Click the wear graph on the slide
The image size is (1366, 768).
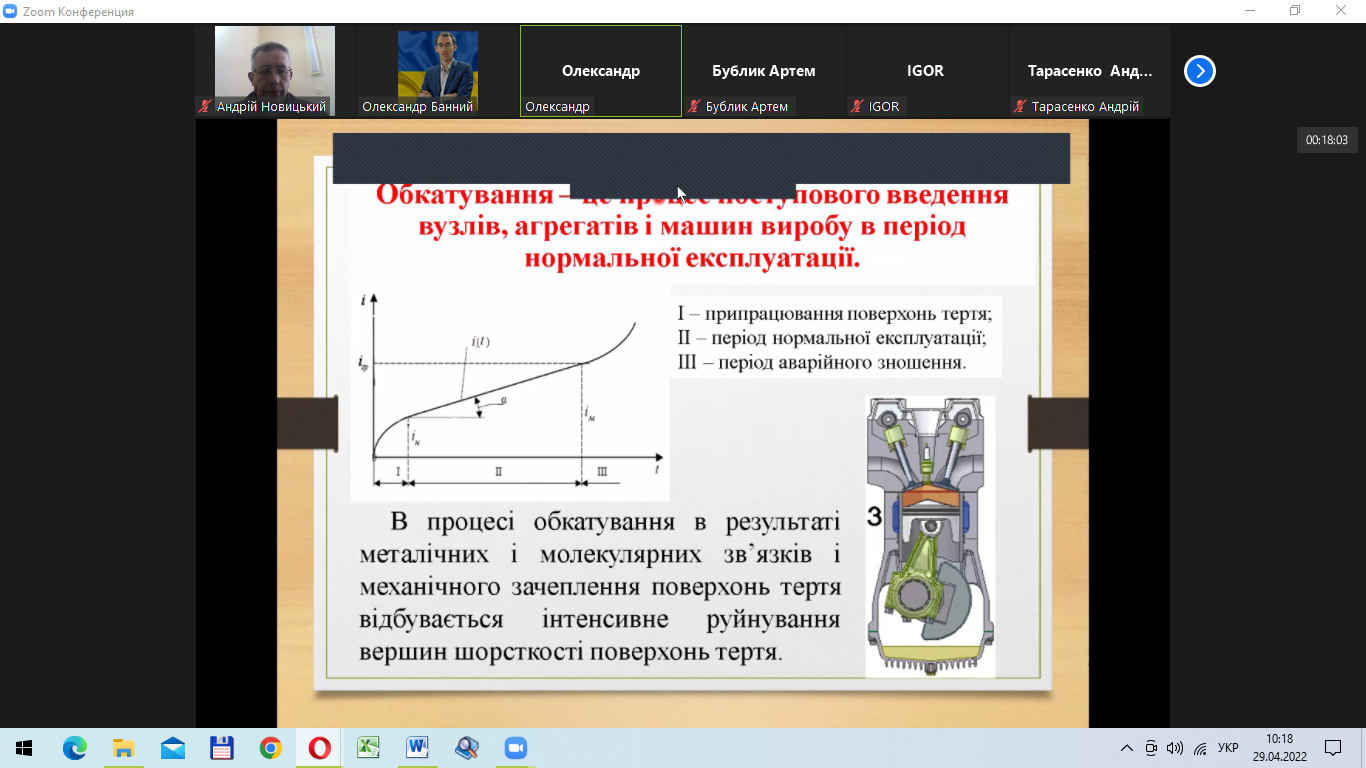pyautogui.click(x=510, y=393)
